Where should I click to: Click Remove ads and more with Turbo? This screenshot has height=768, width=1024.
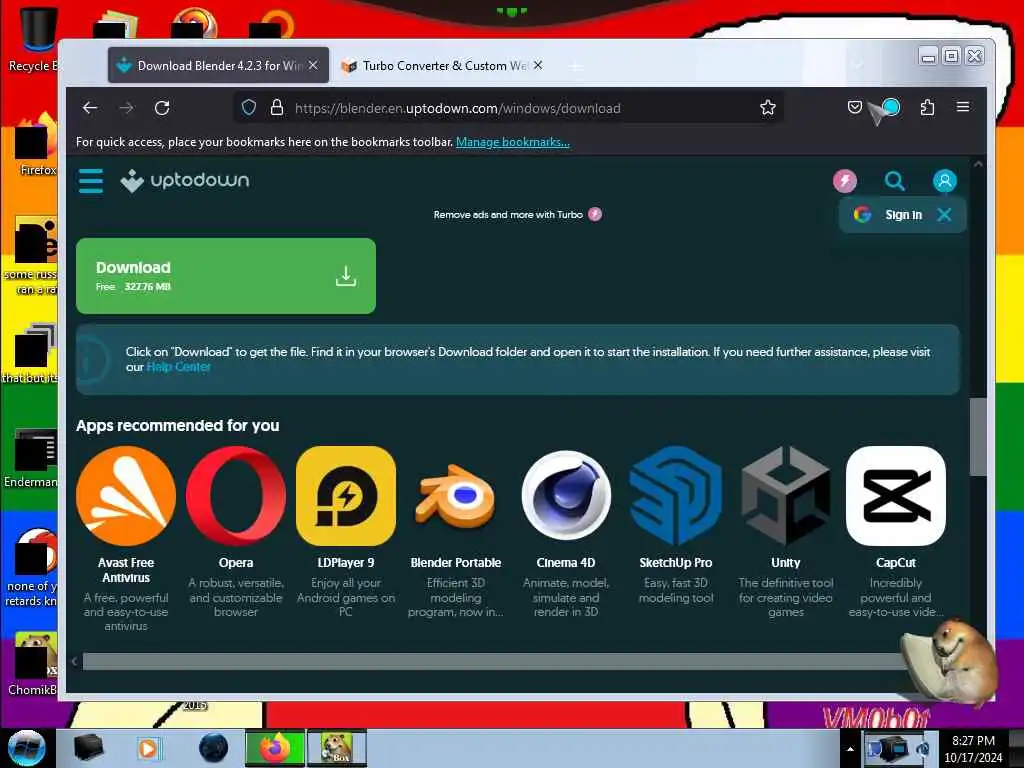coord(517,214)
